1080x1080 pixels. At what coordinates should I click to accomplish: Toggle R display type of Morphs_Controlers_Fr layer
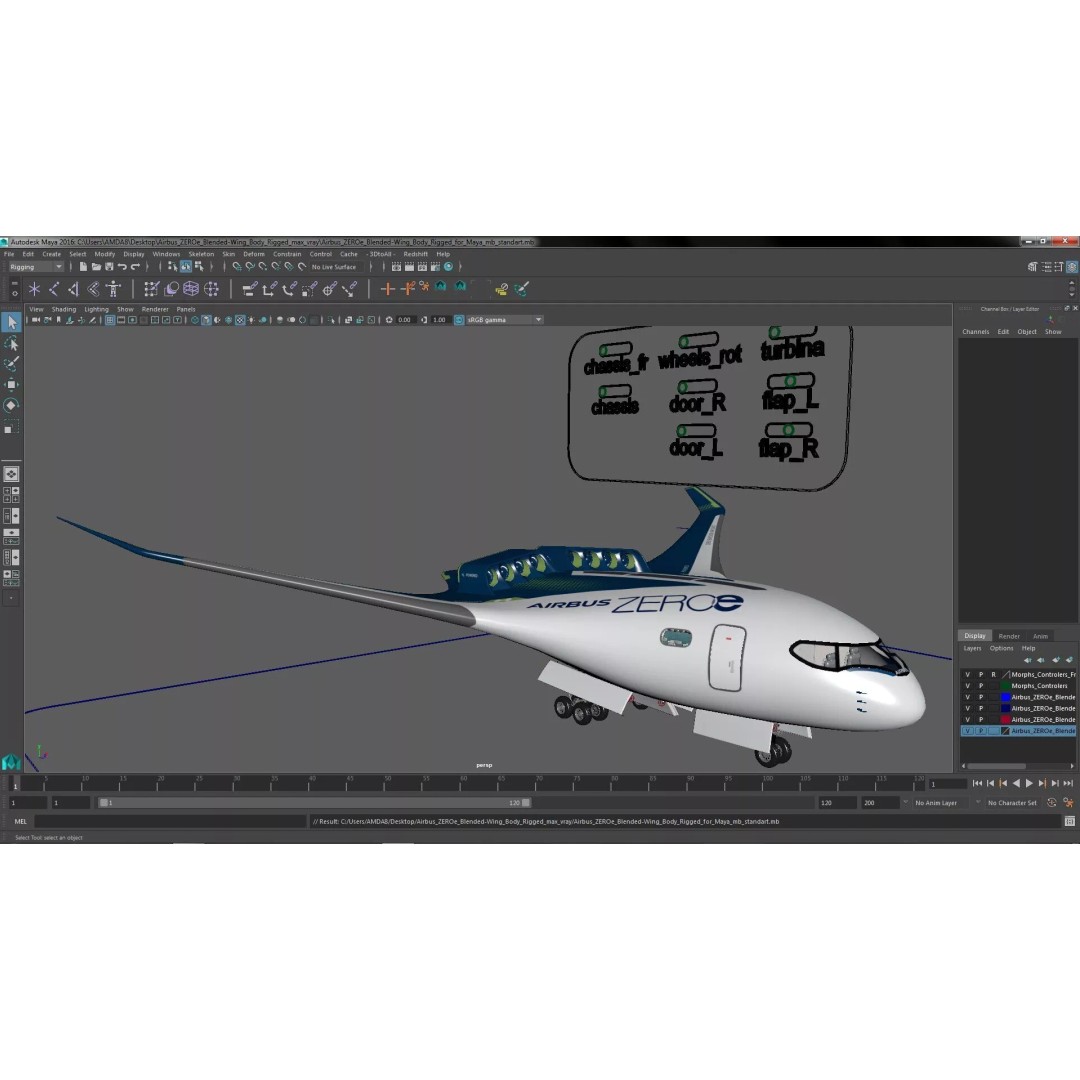pos(993,674)
